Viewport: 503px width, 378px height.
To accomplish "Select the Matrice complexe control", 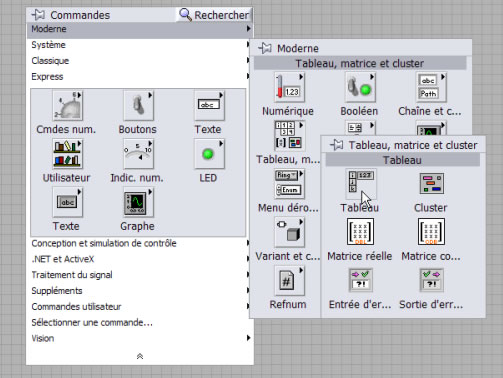I will 431,232.
